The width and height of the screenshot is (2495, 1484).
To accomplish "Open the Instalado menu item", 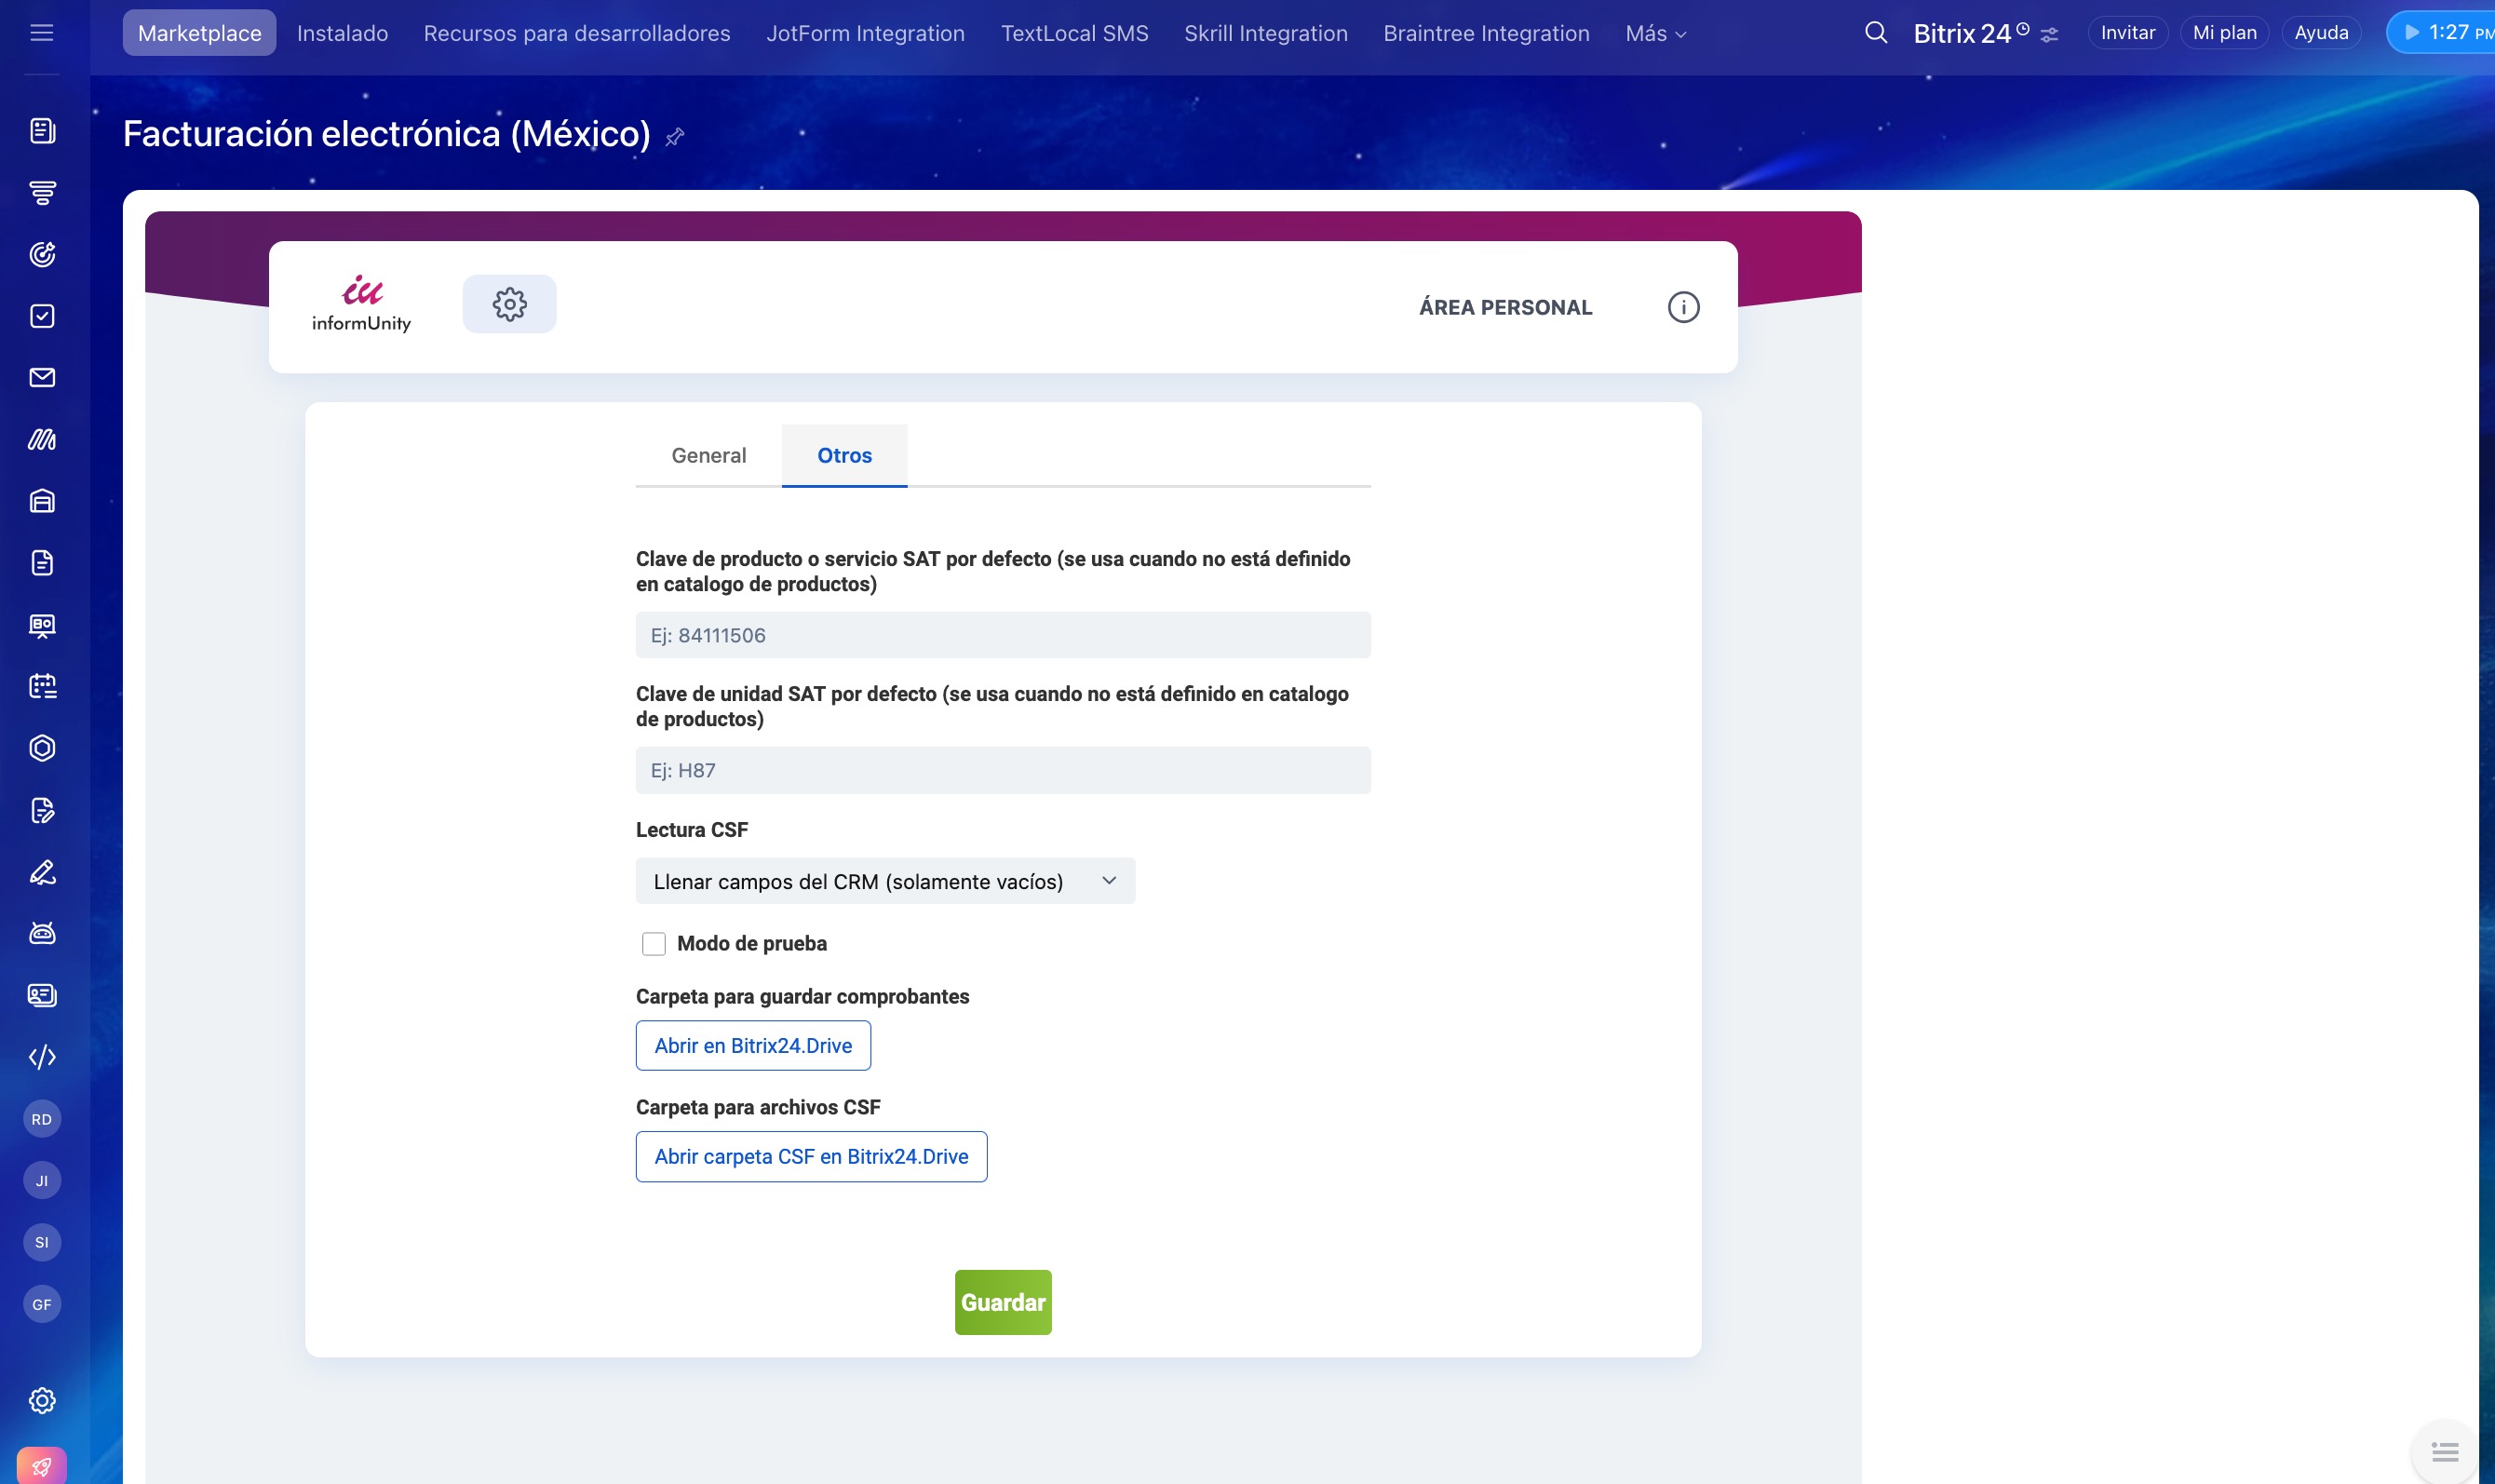I will [x=342, y=33].
